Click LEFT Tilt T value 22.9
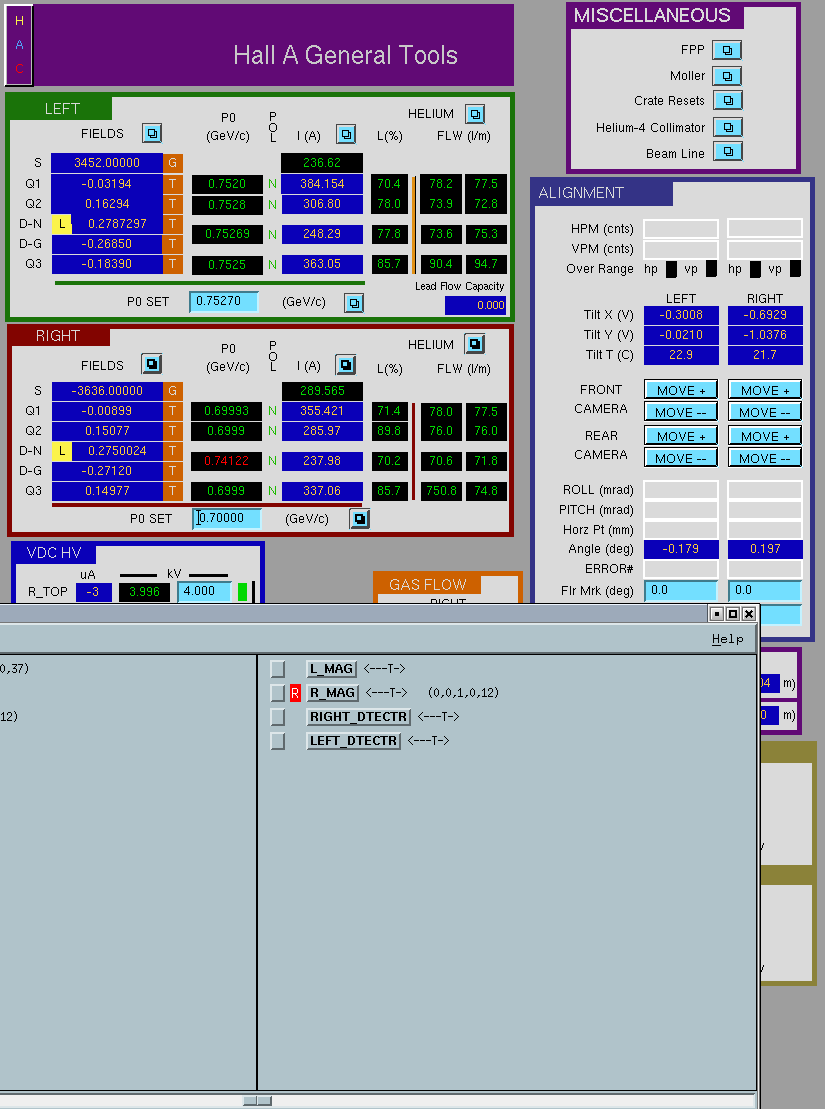Viewport: 825px width, 1109px height. pyautogui.click(x=681, y=354)
